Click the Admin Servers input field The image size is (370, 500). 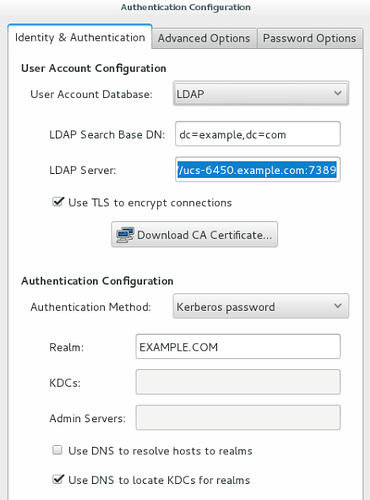[x=238, y=418]
